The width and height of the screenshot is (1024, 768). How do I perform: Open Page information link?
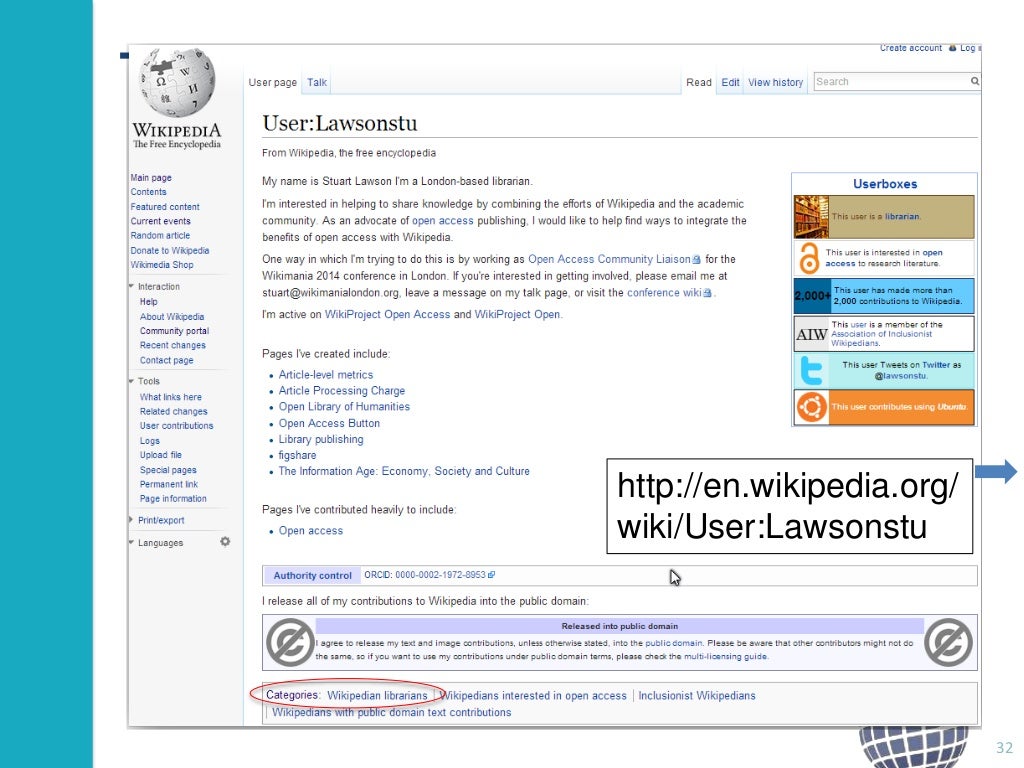click(173, 498)
